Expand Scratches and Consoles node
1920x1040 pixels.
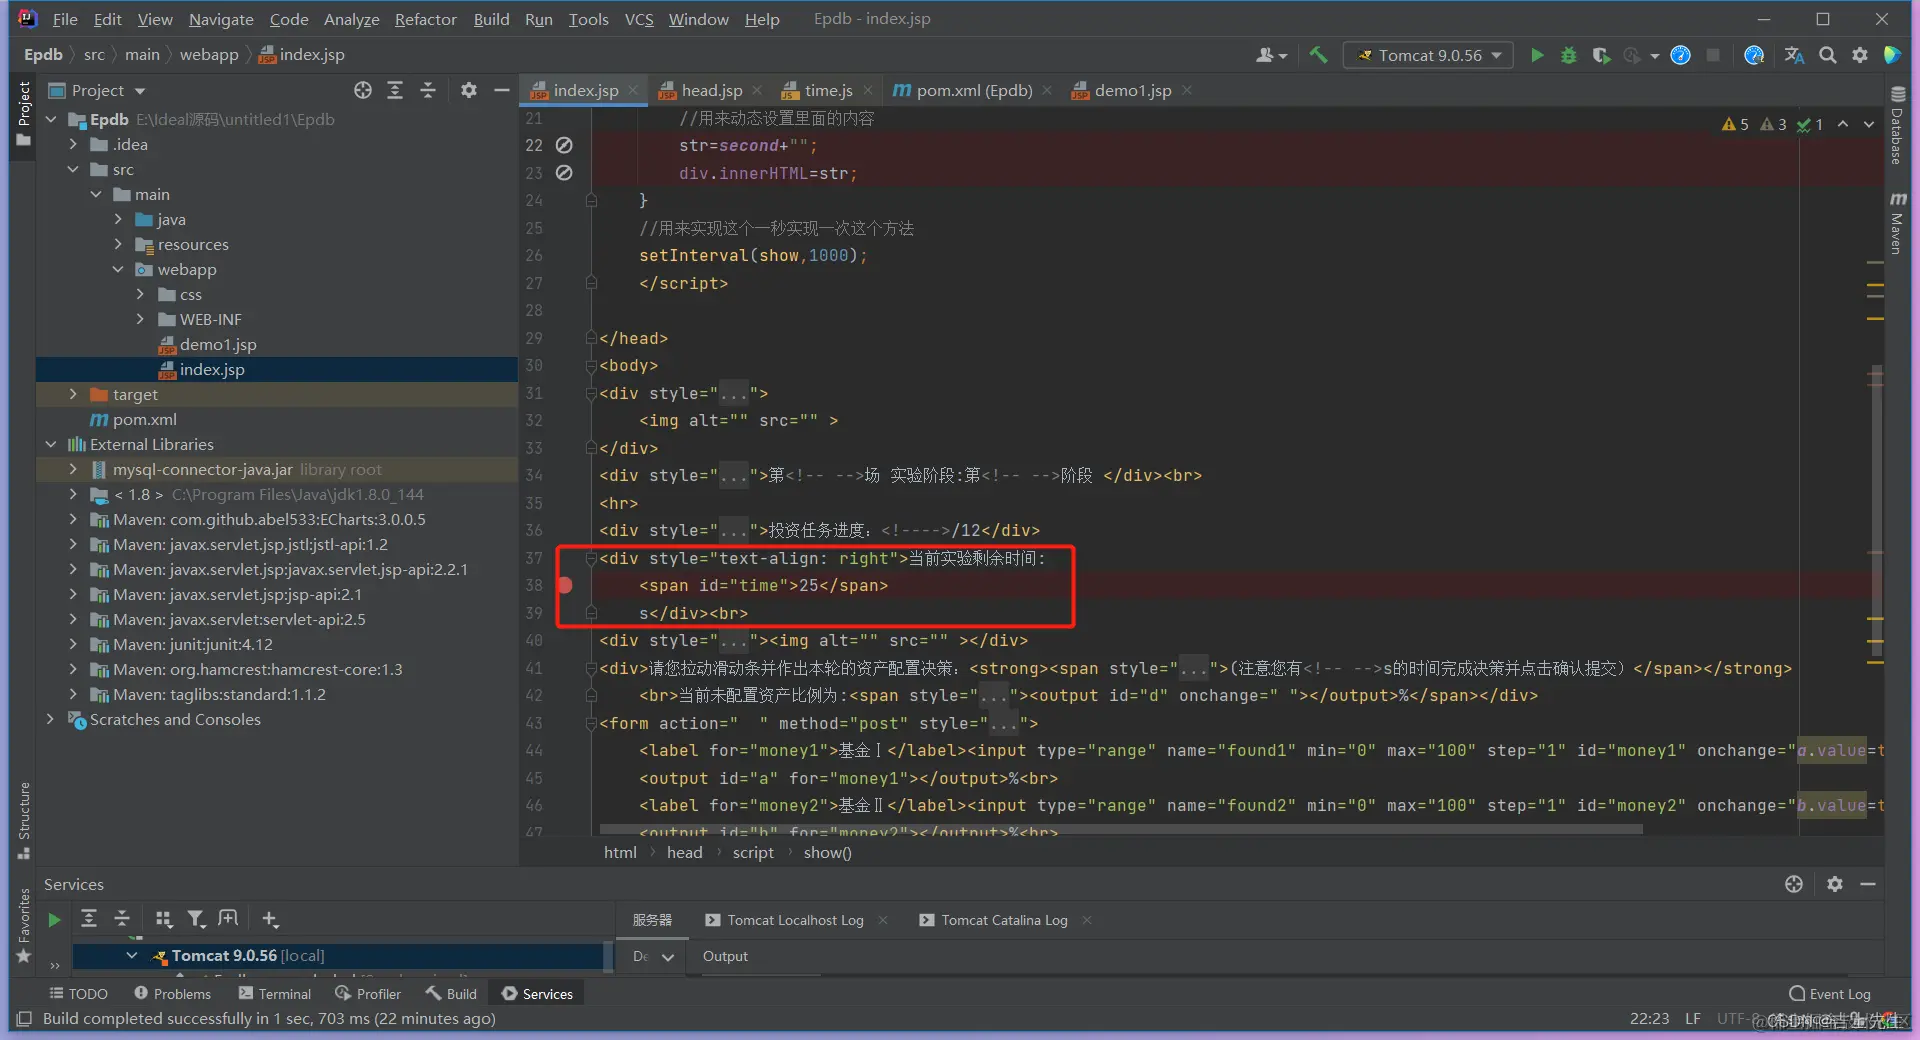click(51, 720)
